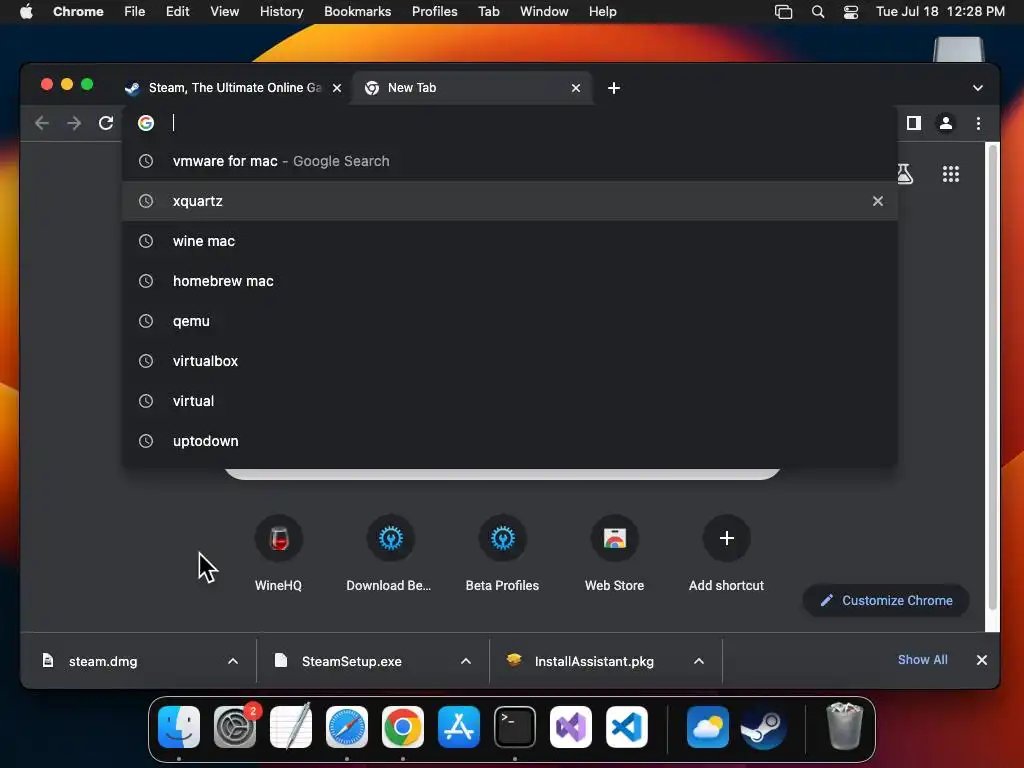Open the WineHQ shortcut

coord(278,552)
